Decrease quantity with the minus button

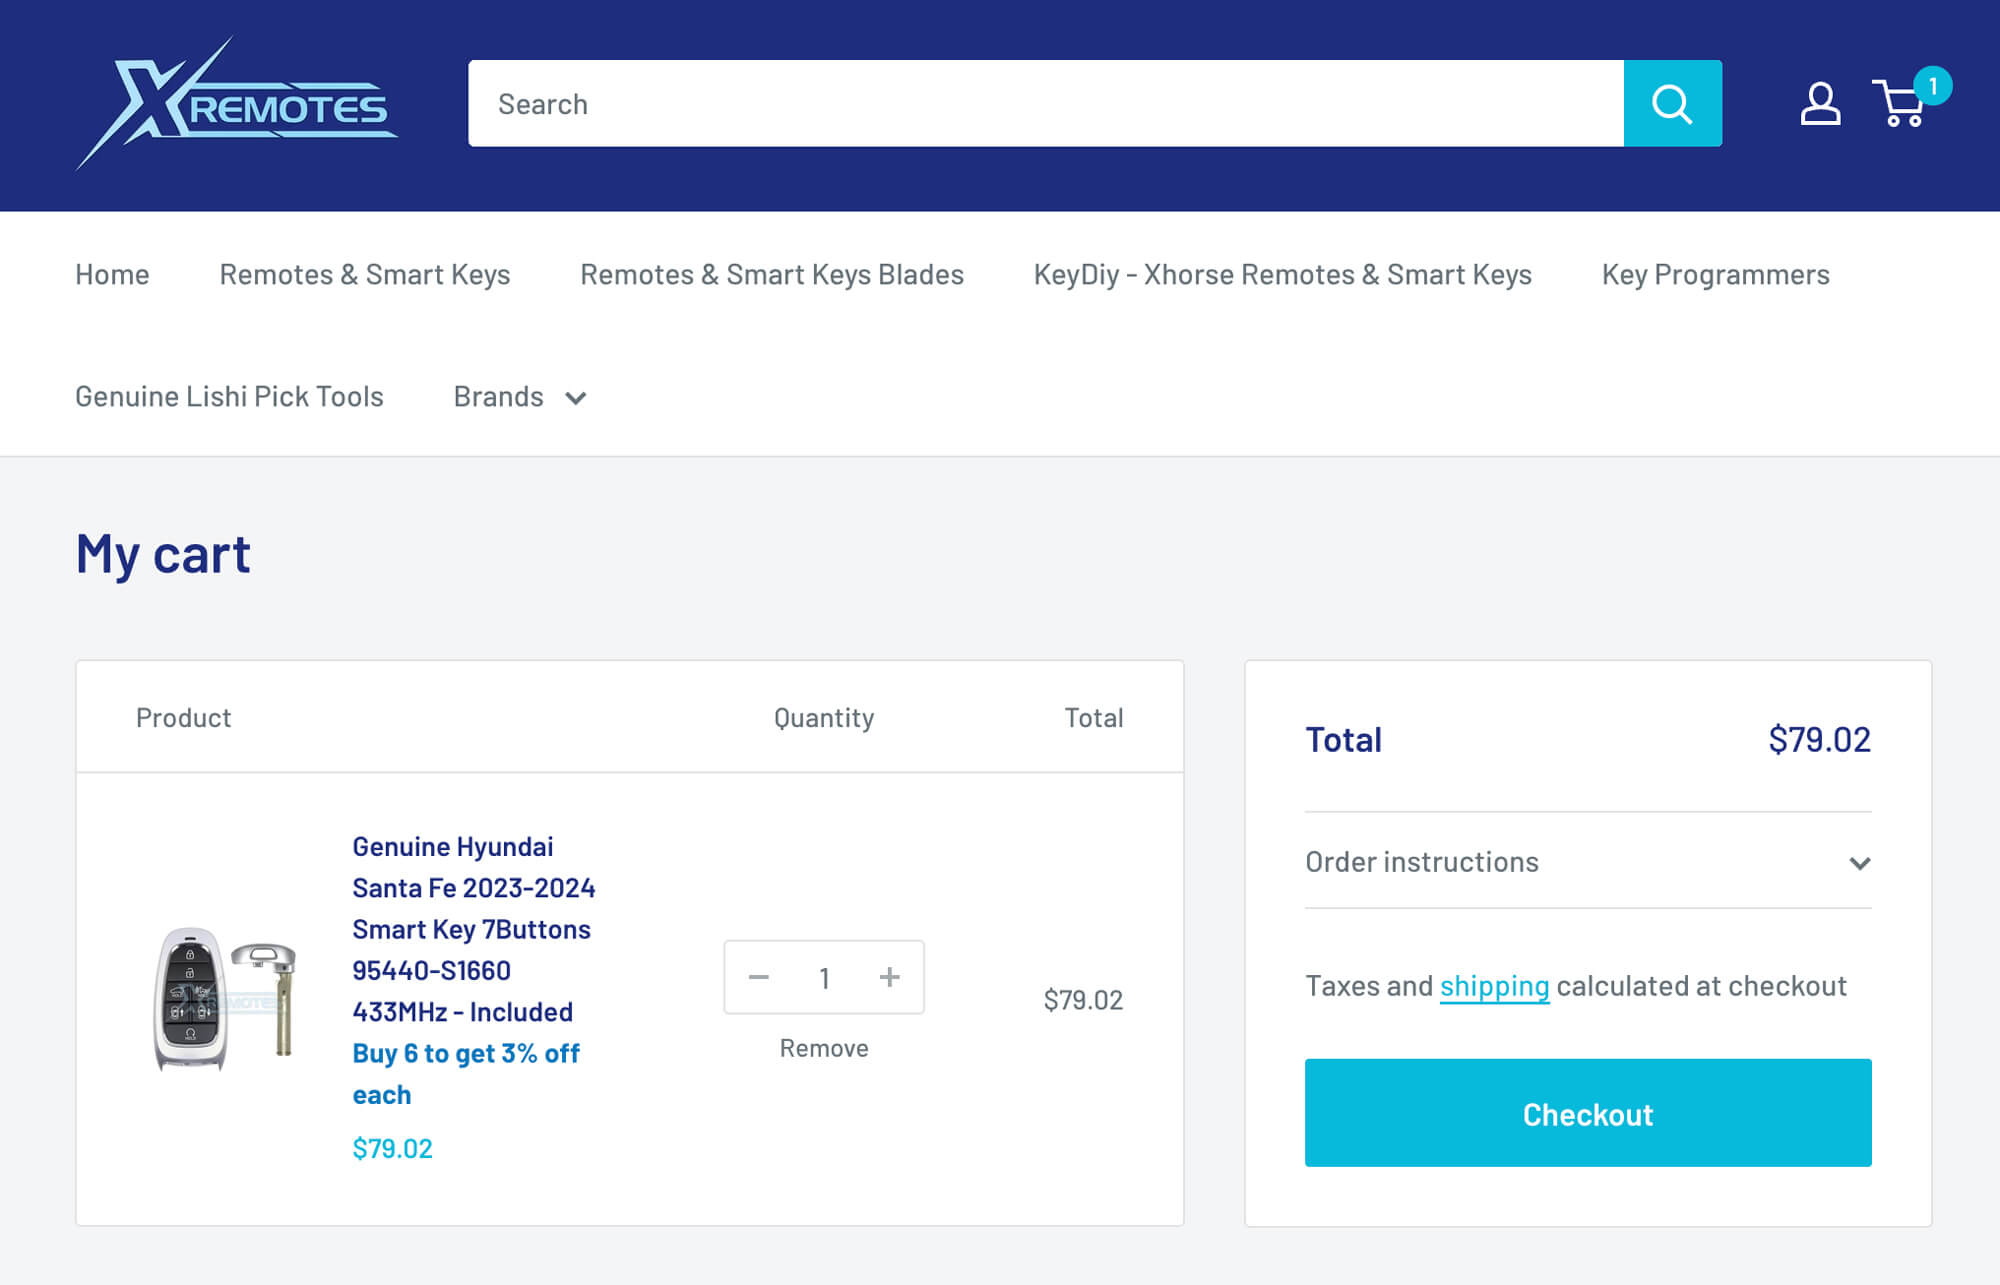pyautogui.click(x=759, y=977)
